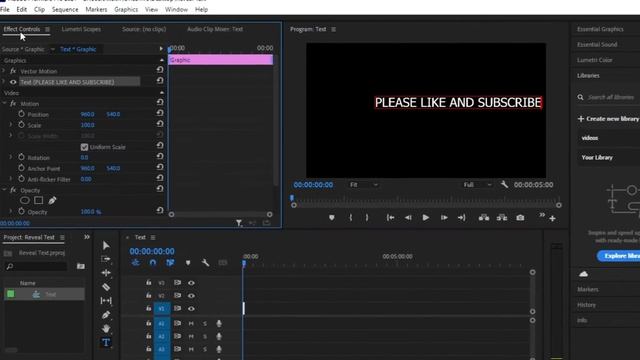Lock the V3 track
Viewport: 640px width, 360px height.
click(x=149, y=282)
